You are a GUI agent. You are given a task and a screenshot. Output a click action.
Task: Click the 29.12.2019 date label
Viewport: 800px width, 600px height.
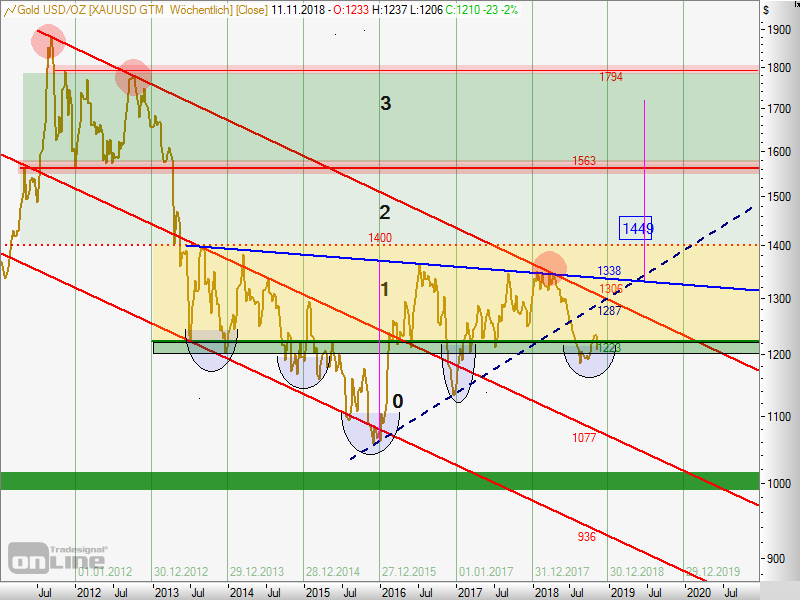pyautogui.click(x=713, y=571)
